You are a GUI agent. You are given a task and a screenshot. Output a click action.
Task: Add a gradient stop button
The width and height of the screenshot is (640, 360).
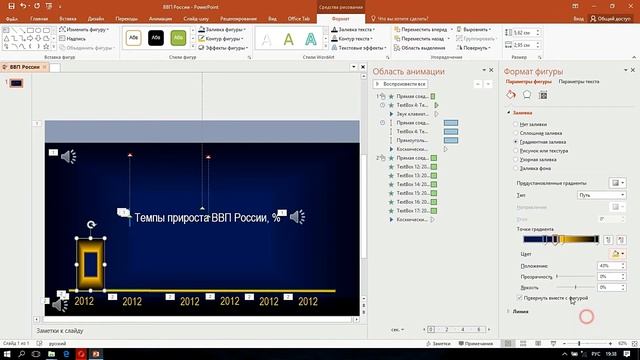608,240
